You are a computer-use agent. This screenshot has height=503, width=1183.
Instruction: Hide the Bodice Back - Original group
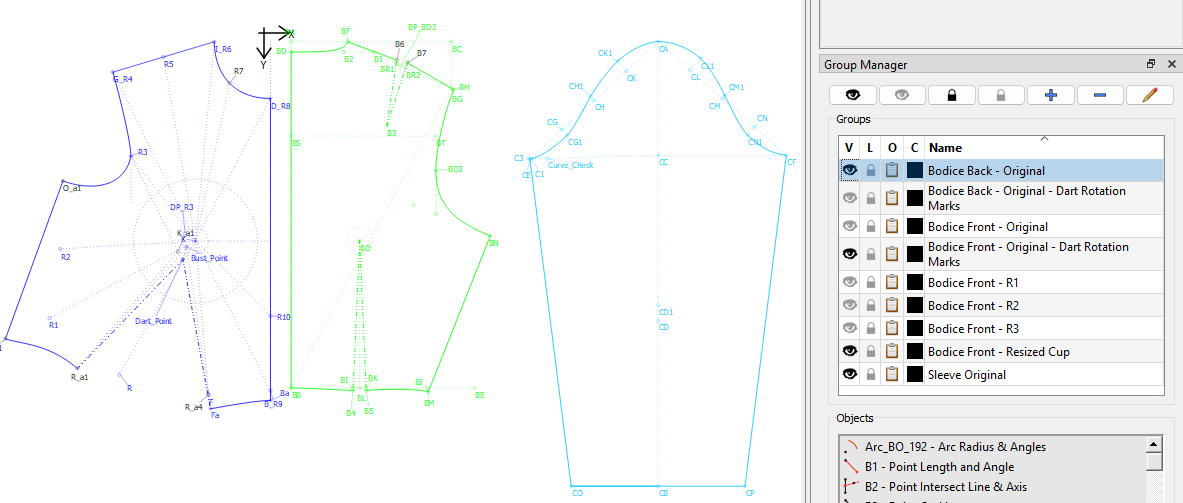(x=850, y=171)
